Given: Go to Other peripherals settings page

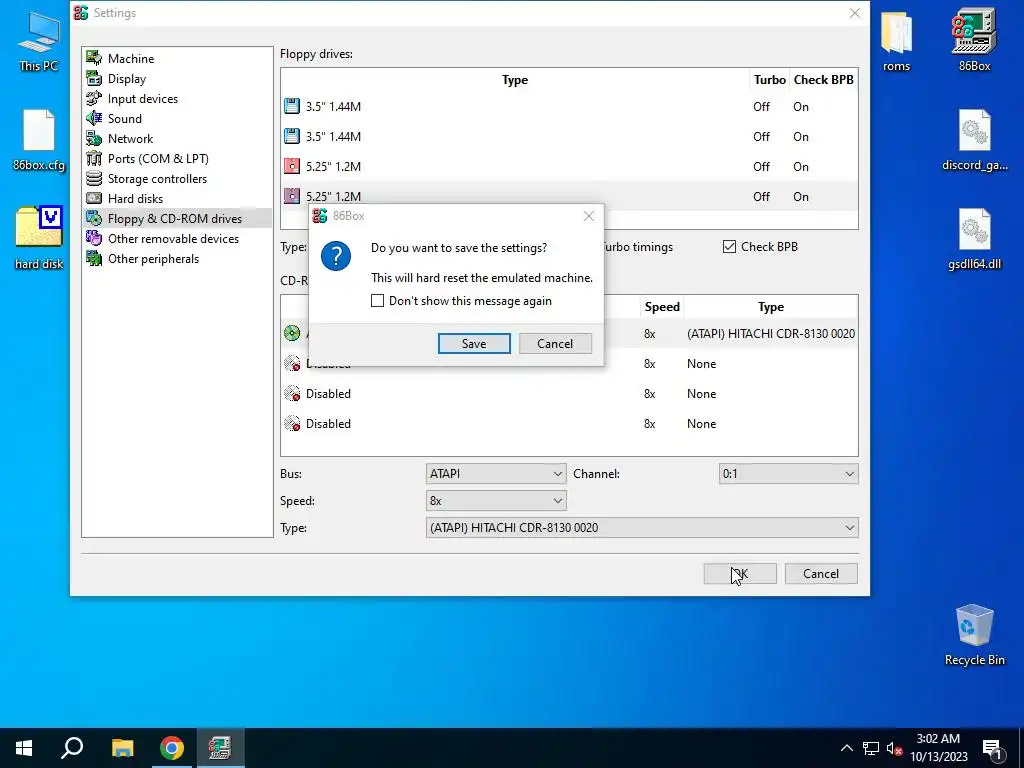Looking at the screenshot, I should point(153,259).
